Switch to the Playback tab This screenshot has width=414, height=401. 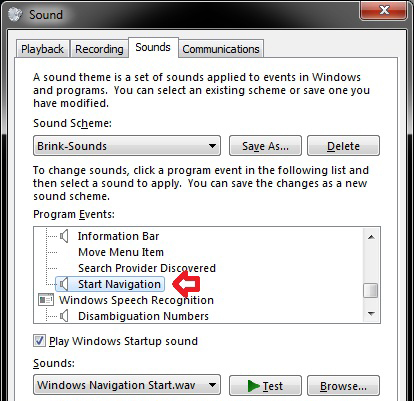[x=43, y=49]
